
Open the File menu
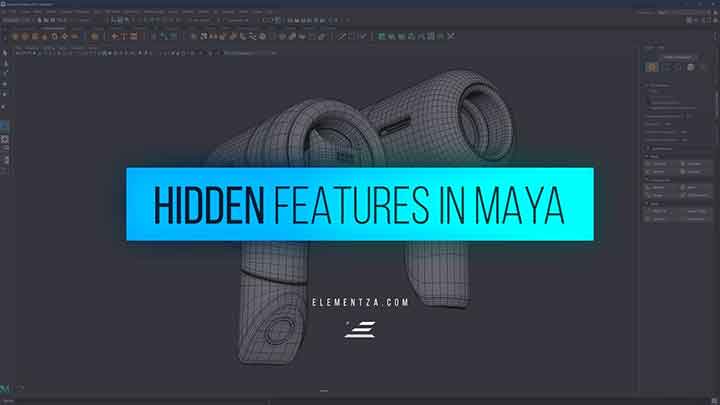coord(6,11)
